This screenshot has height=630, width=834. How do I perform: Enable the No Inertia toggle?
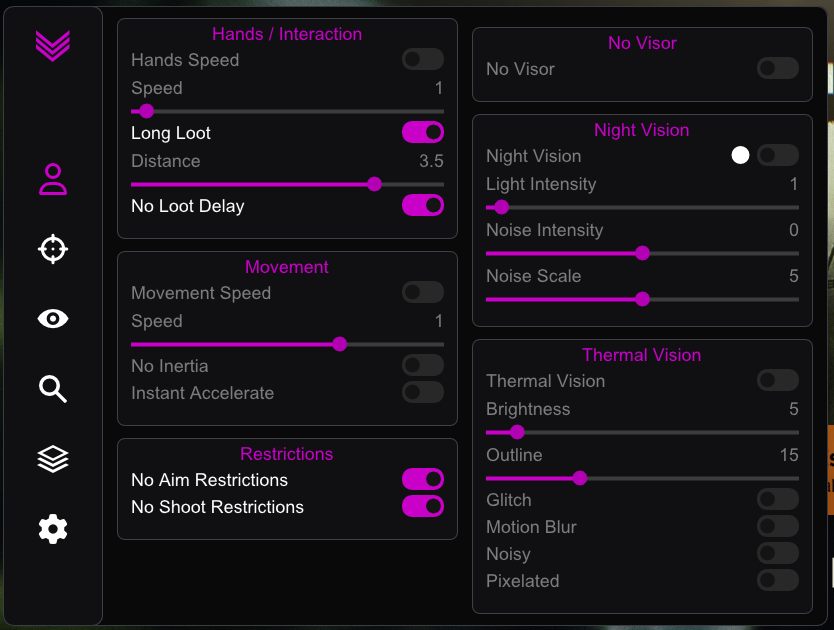423,366
